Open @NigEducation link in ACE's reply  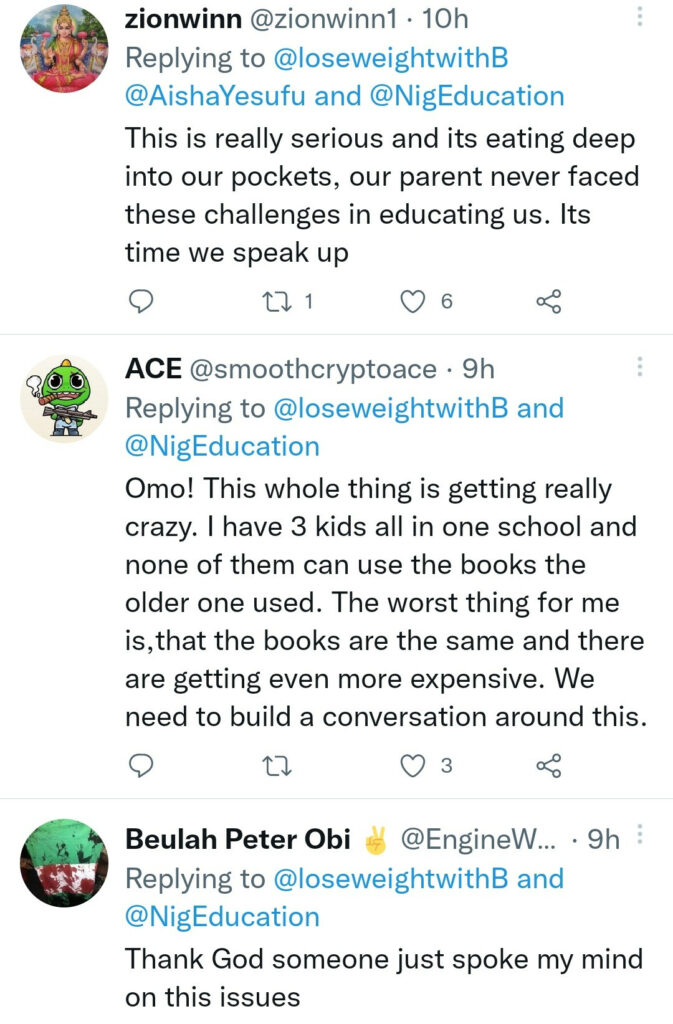(222, 446)
